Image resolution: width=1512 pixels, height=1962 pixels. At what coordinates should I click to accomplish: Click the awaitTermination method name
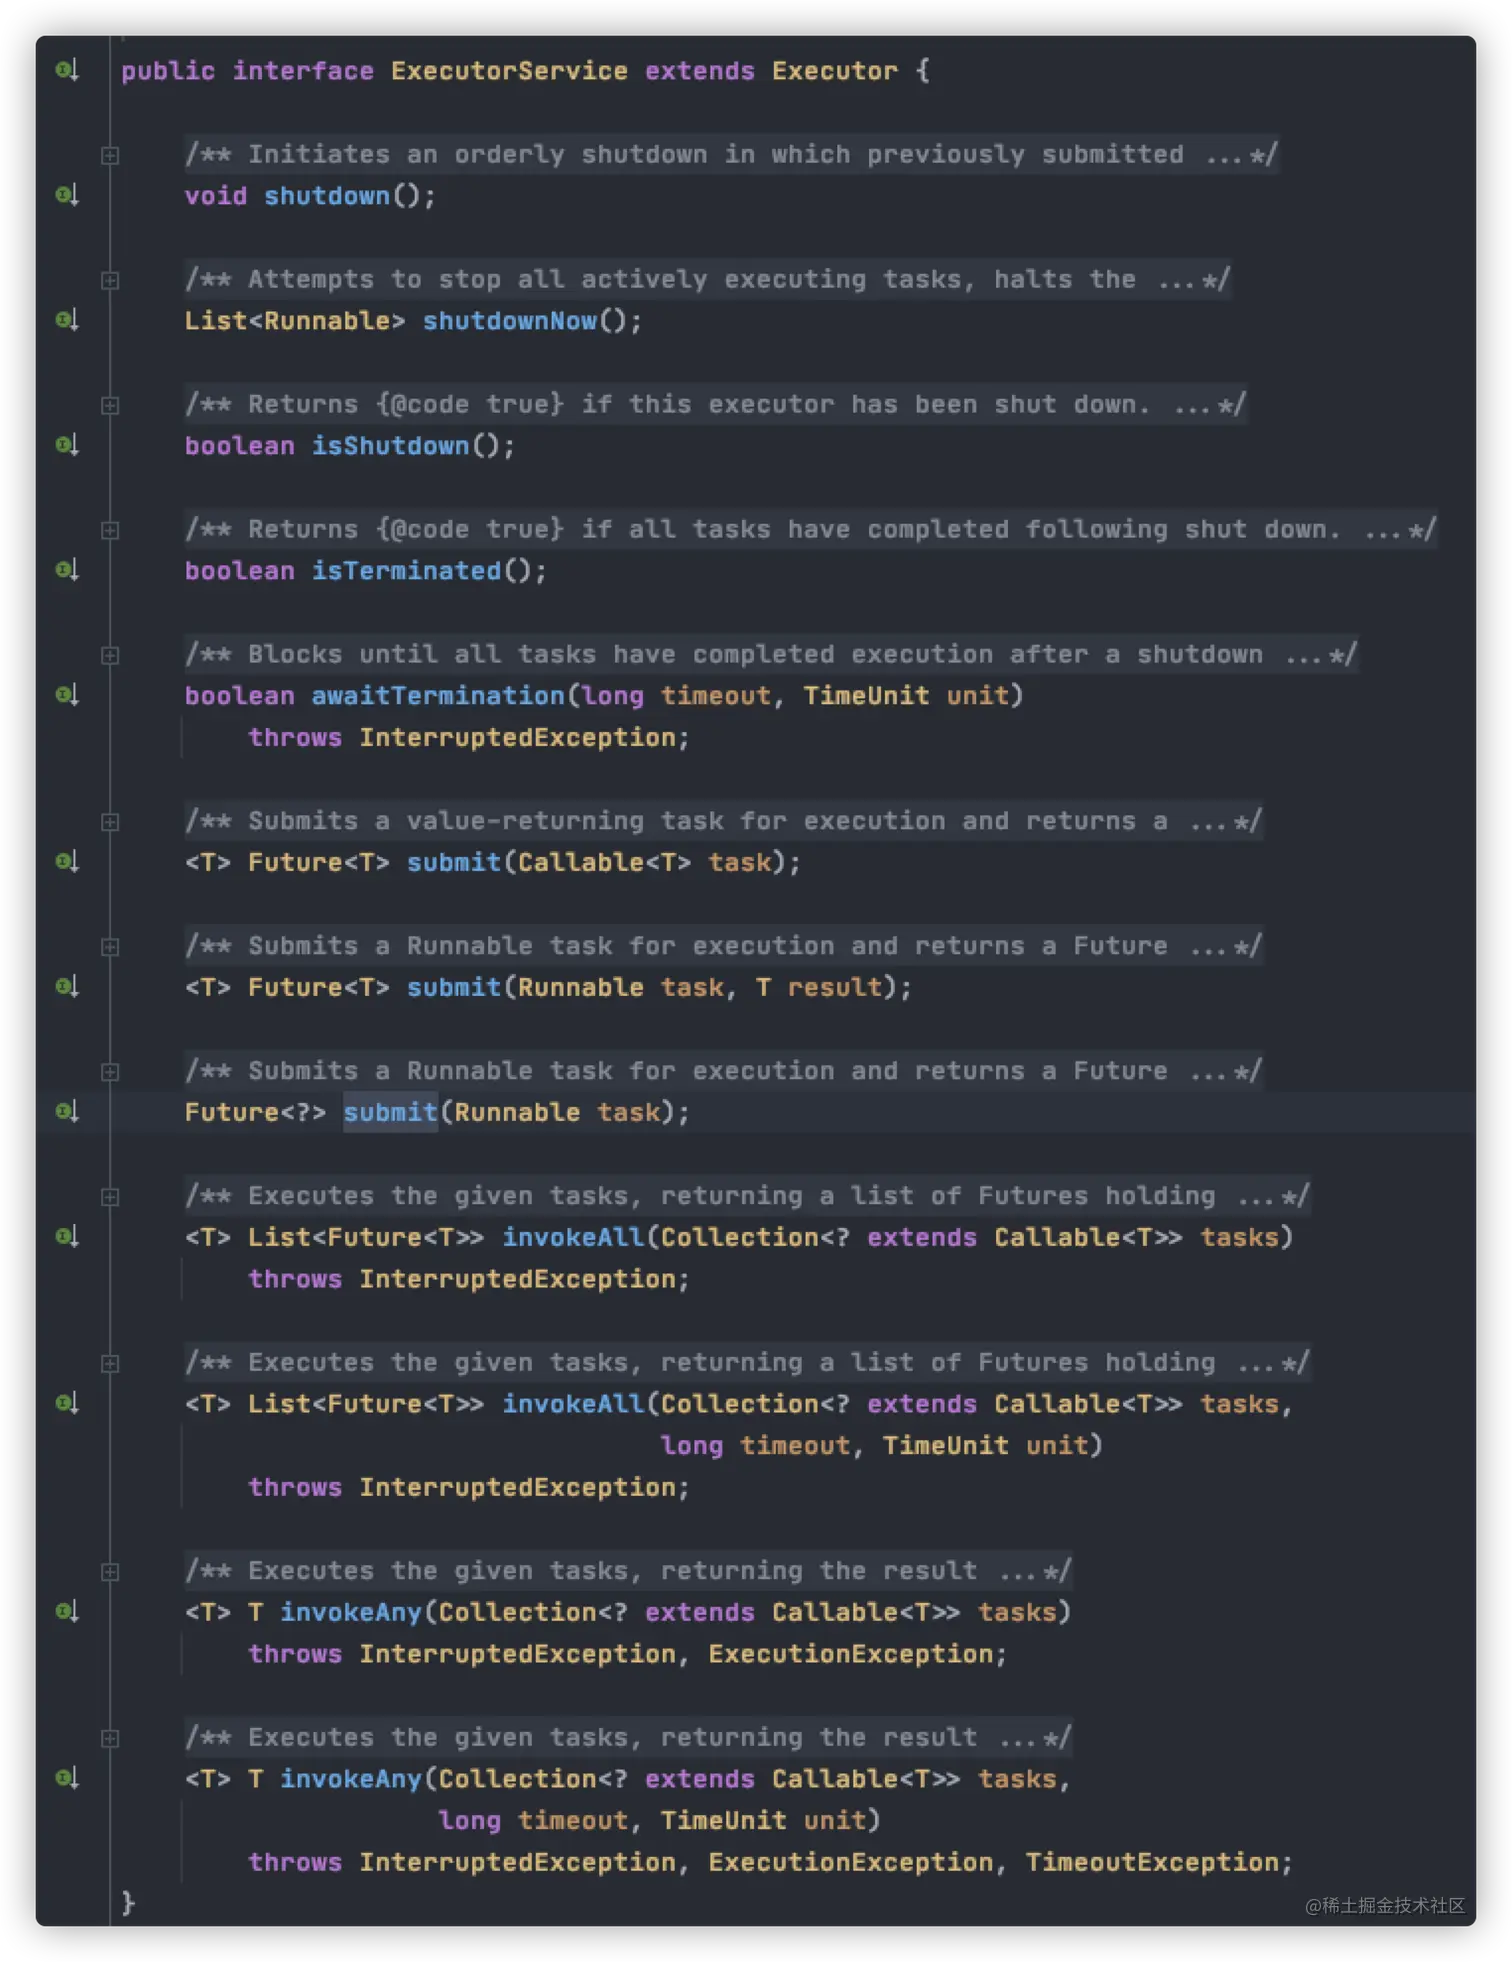pos(438,696)
